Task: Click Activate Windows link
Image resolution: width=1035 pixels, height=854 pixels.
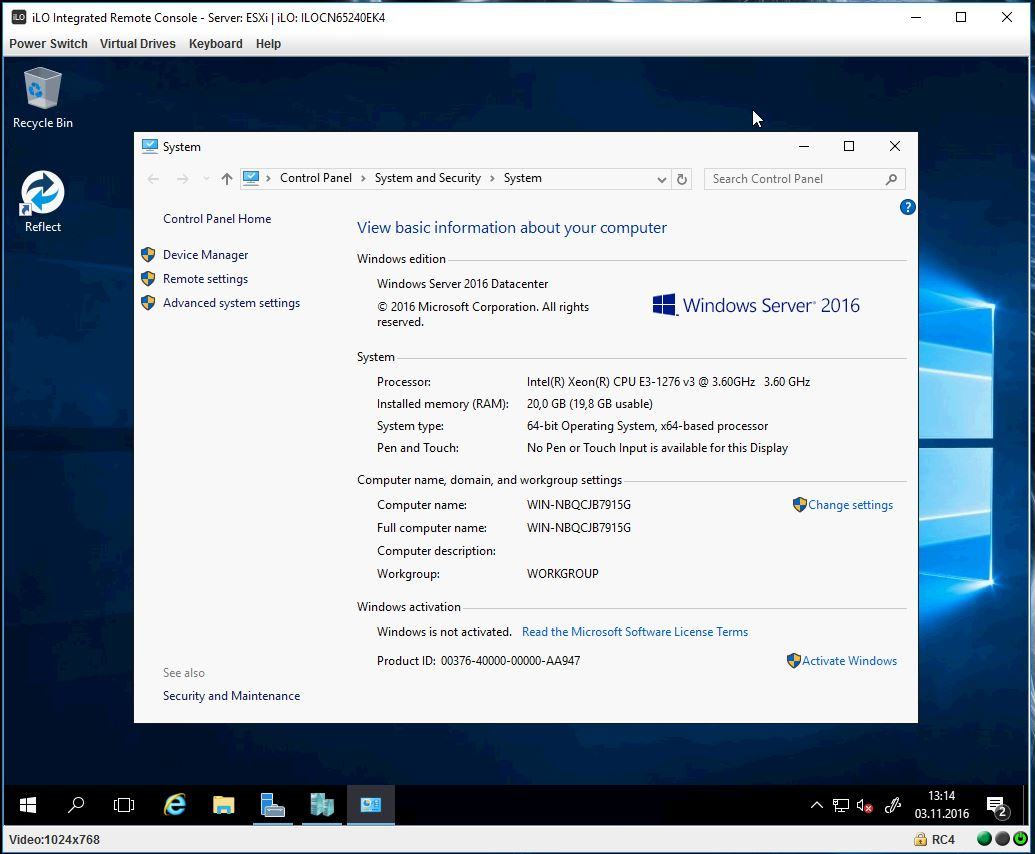Action: point(850,661)
